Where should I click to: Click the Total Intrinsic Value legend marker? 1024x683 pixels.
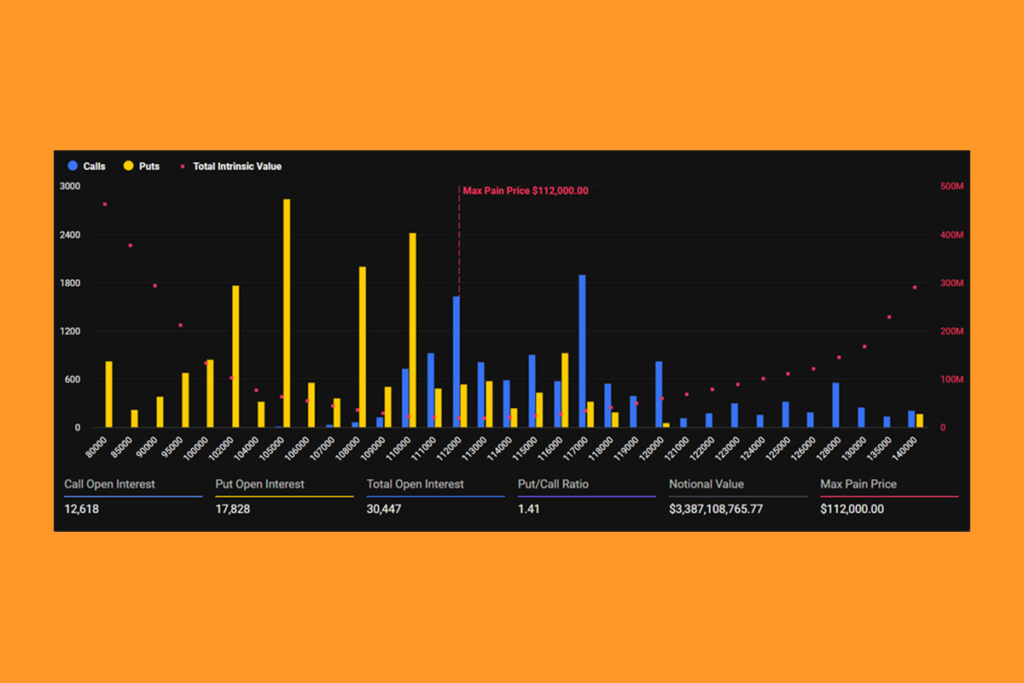(182, 166)
